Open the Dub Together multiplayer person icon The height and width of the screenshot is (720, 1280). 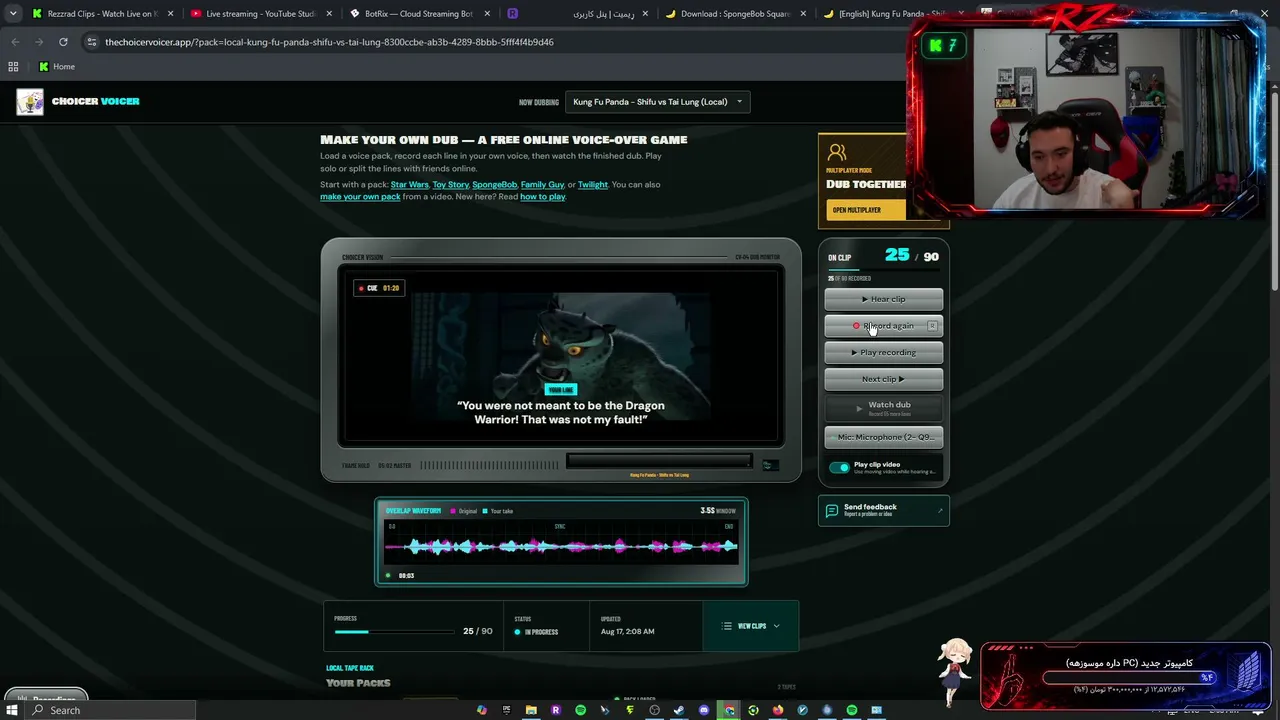[x=837, y=153]
